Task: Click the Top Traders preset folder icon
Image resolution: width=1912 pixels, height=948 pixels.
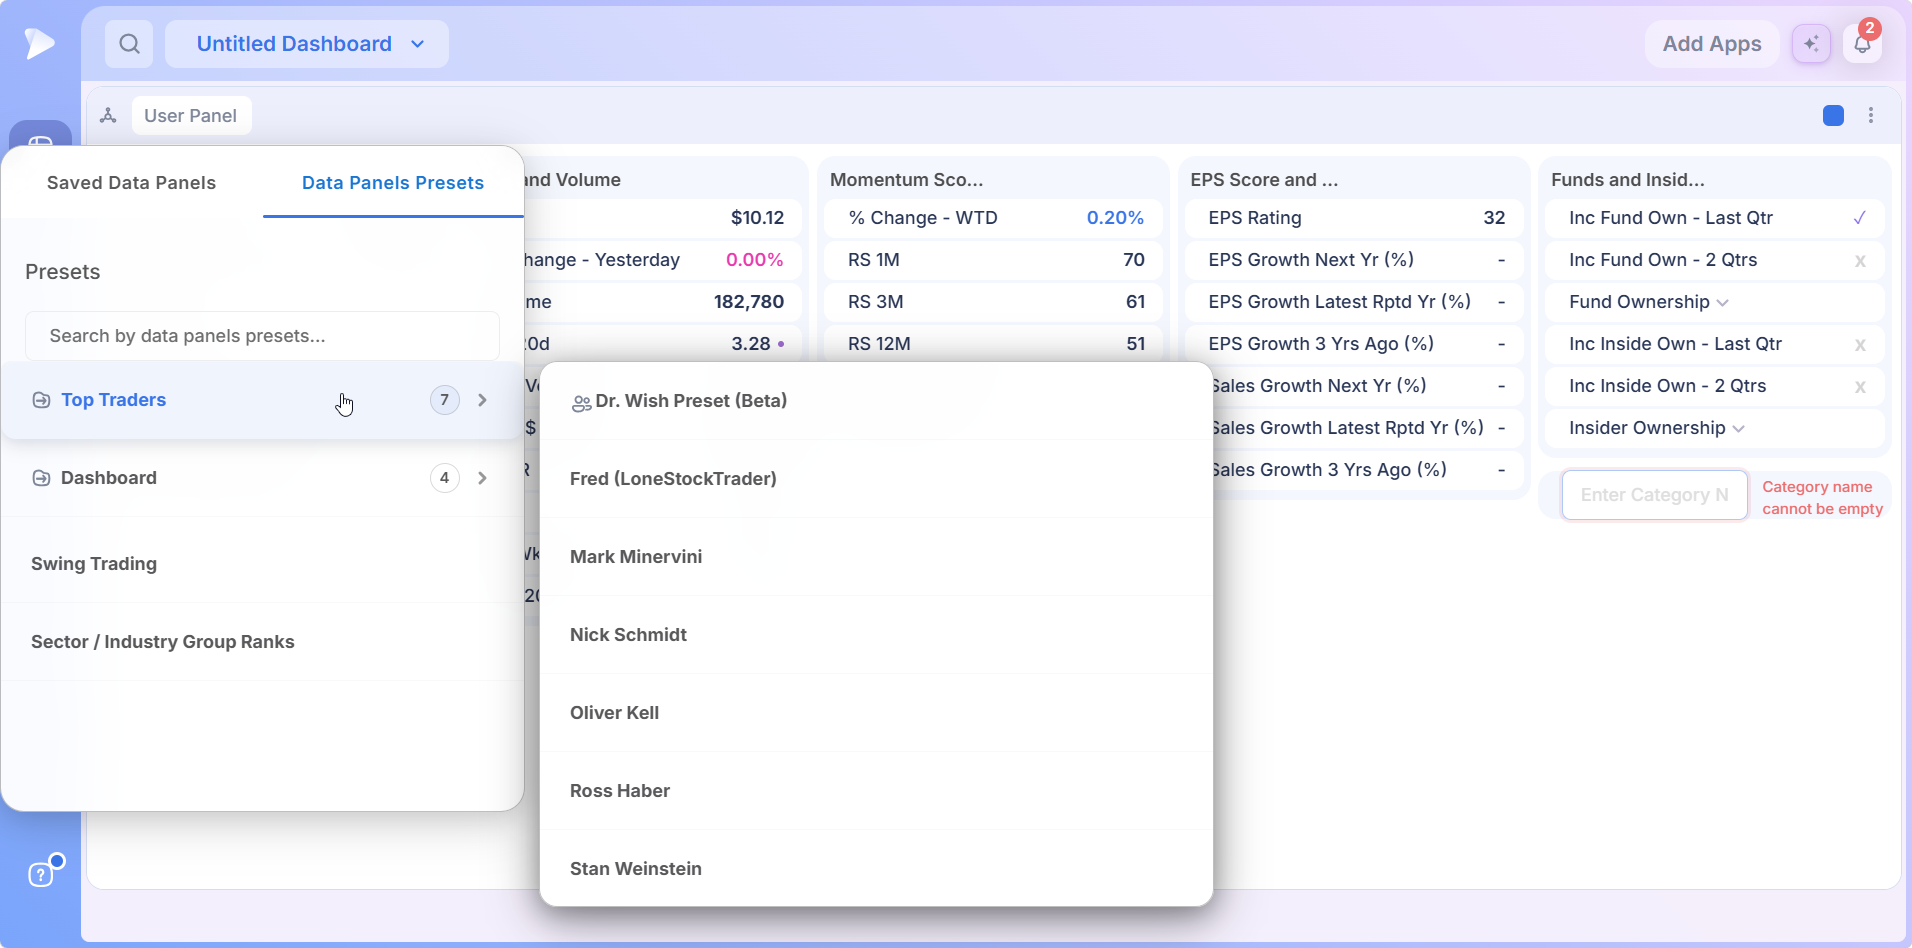Action: coord(41,400)
